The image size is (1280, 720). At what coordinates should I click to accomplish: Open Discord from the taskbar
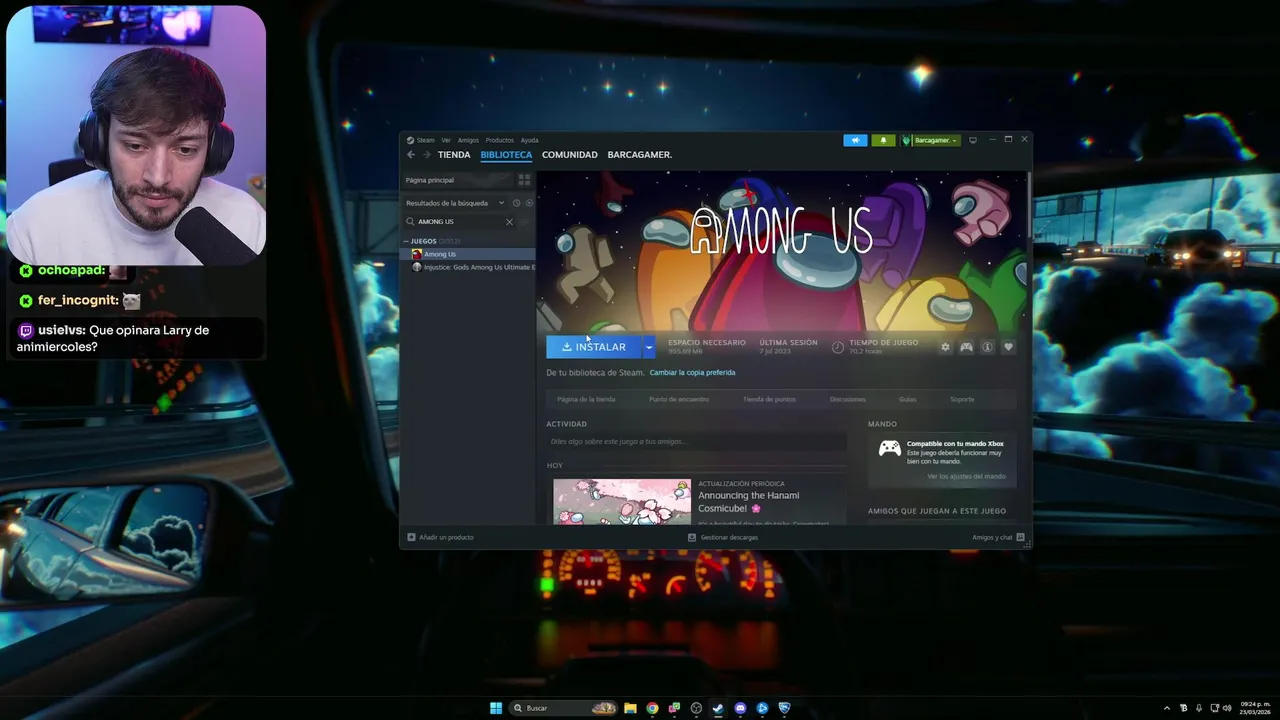(740, 708)
